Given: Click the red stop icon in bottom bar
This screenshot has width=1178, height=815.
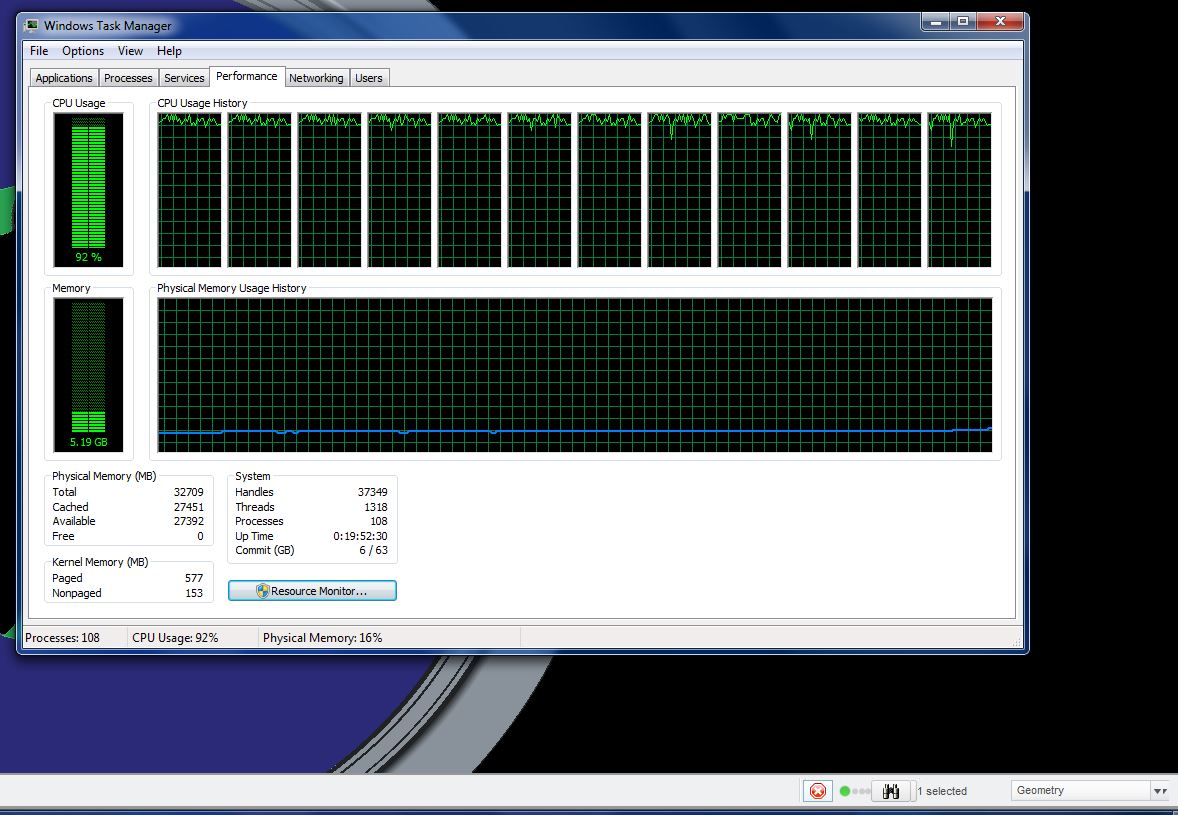Looking at the screenshot, I should pos(817,790).
